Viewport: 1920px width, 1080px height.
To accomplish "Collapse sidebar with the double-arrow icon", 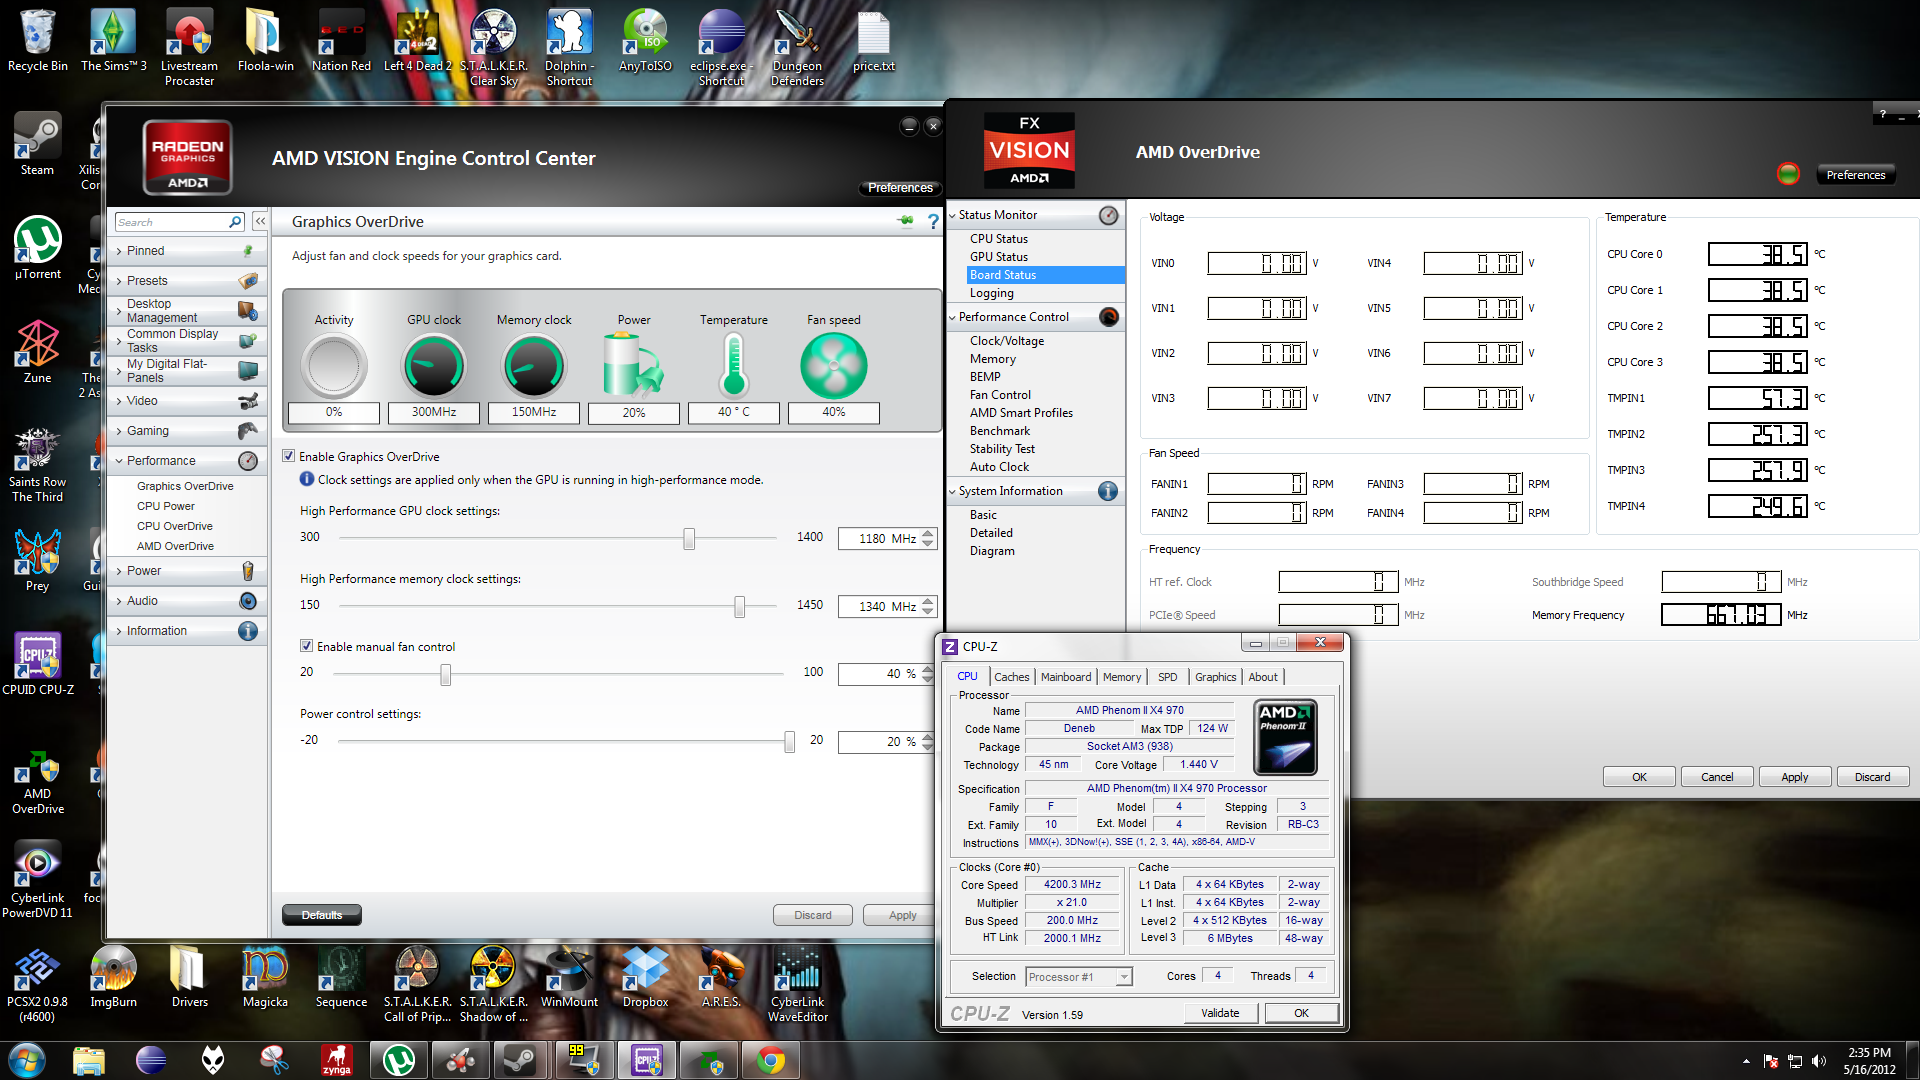I will point(260,221).
